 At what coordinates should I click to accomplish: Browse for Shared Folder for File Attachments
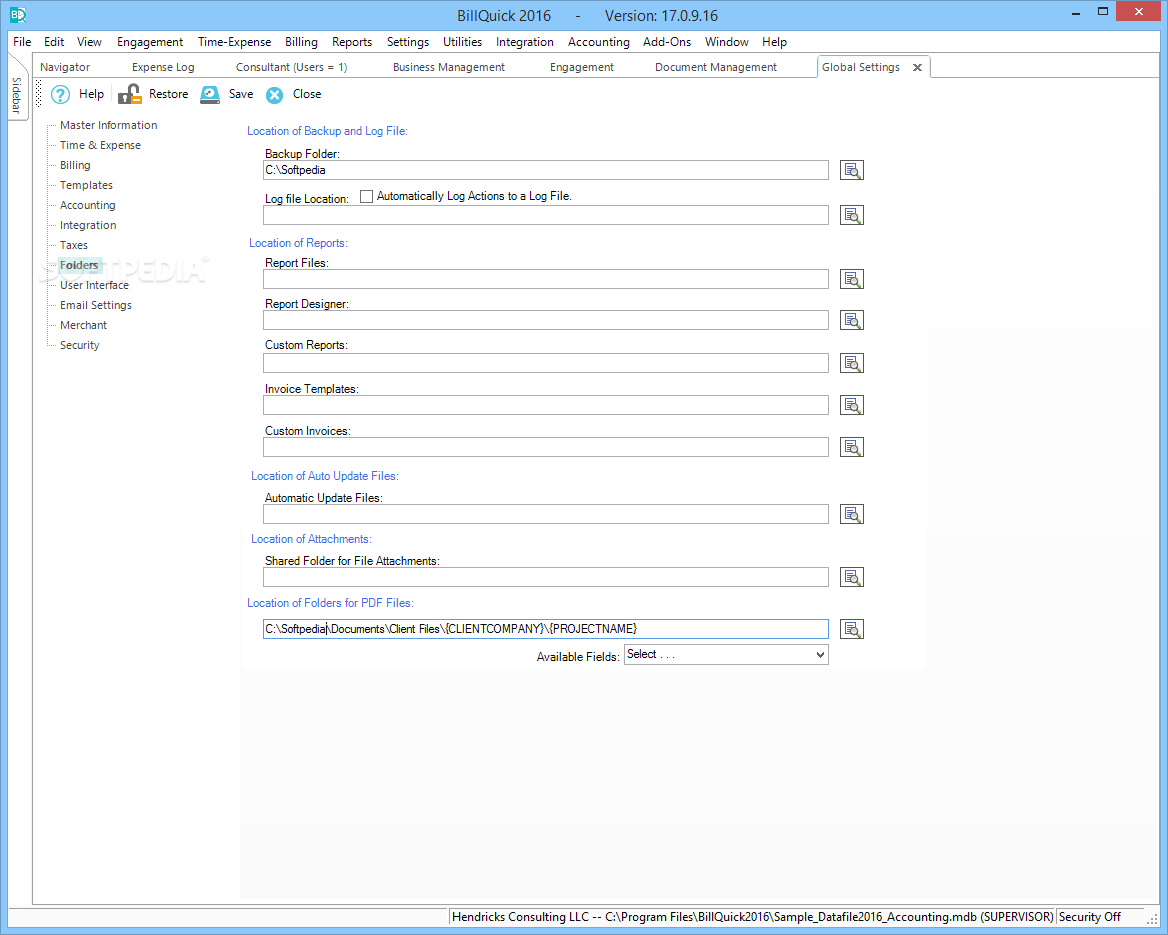851,577
